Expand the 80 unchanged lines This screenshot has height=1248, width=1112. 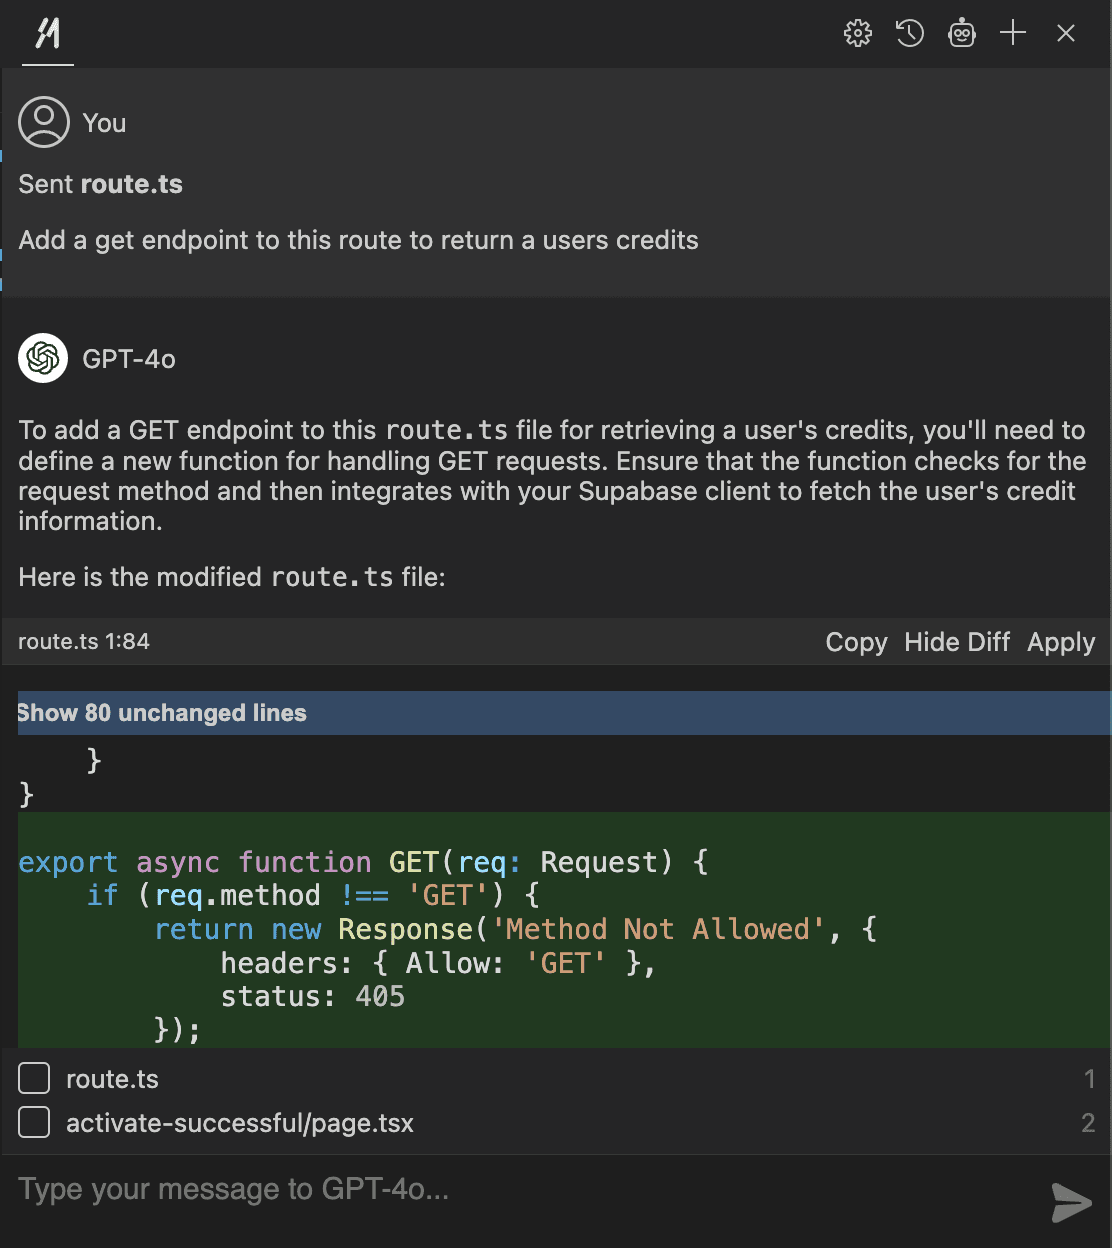pos(162,713)
